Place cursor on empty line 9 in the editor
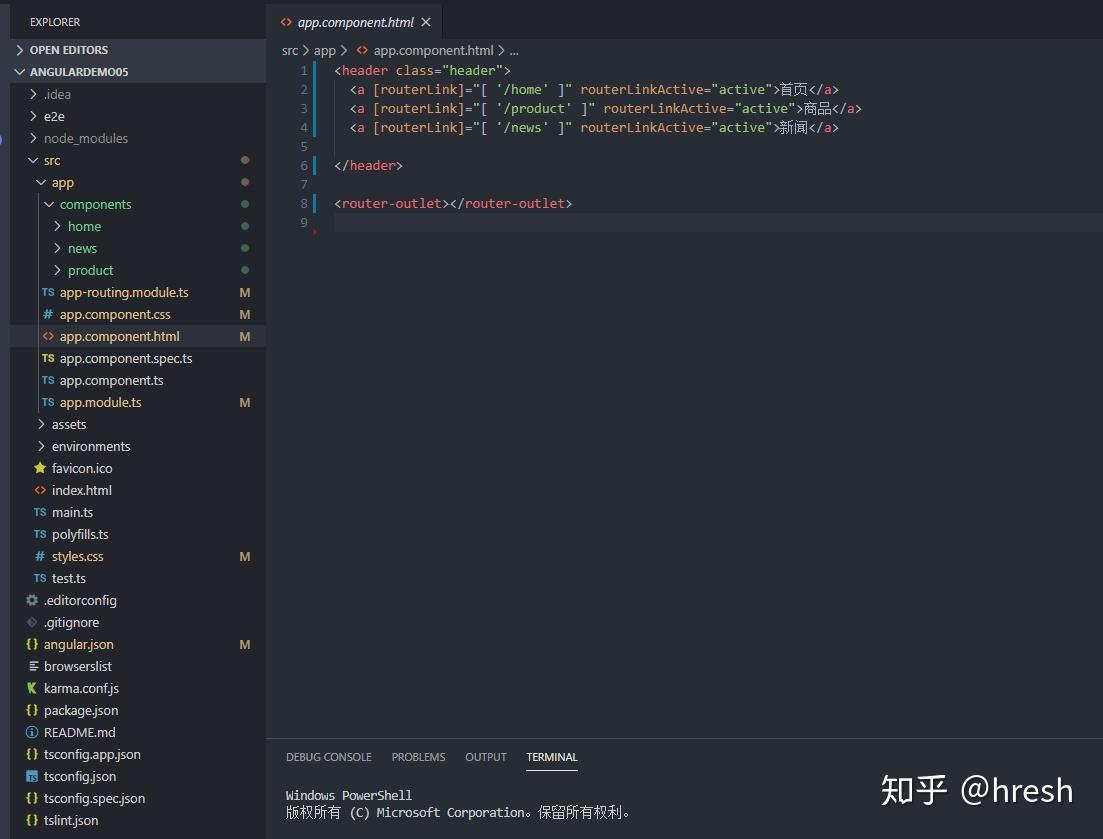This screenshot has height=839, width=1103. tap(718, 222)
